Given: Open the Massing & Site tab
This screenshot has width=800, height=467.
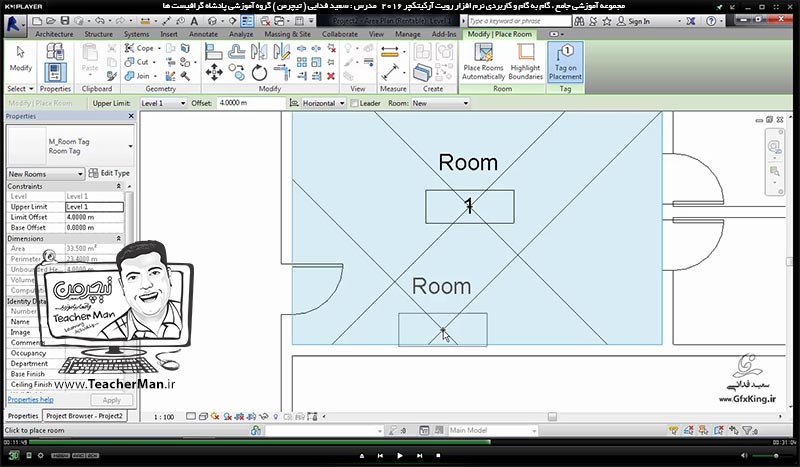Looking at the screenshot, I should point(287,34).
